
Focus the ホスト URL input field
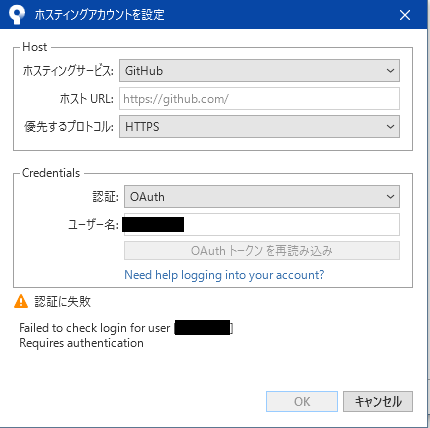(259, 99)
